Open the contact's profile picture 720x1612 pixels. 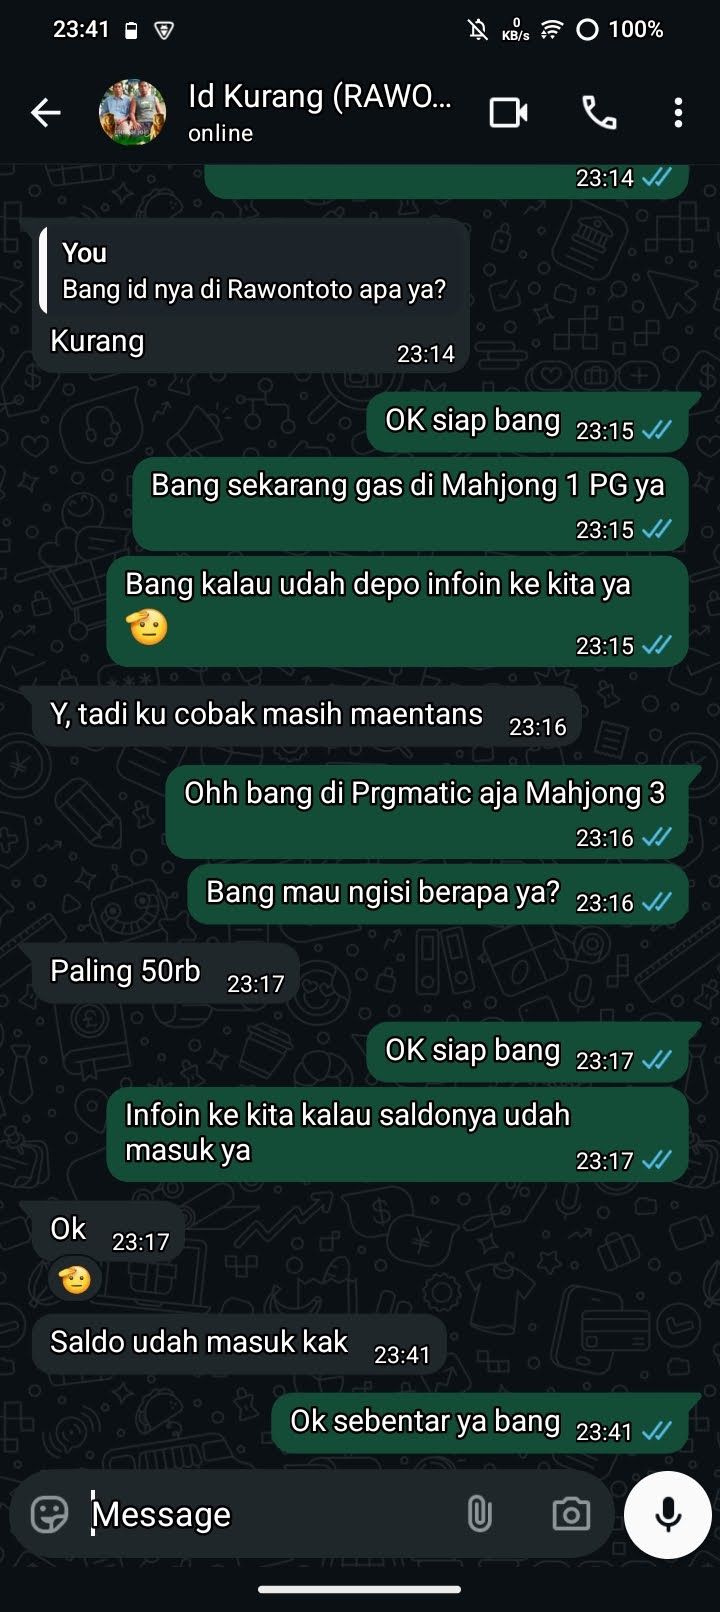tap(132, 113)
